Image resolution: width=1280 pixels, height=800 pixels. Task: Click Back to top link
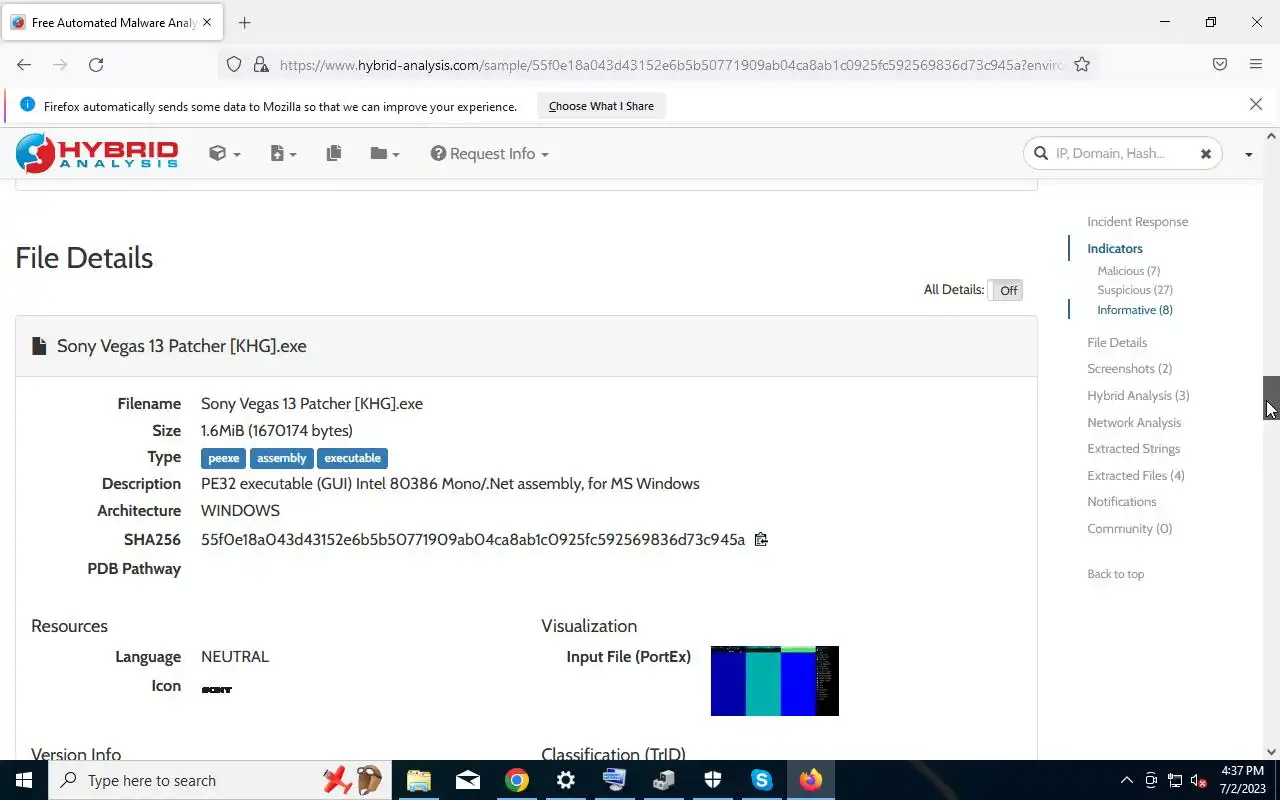pos(1116,574)
